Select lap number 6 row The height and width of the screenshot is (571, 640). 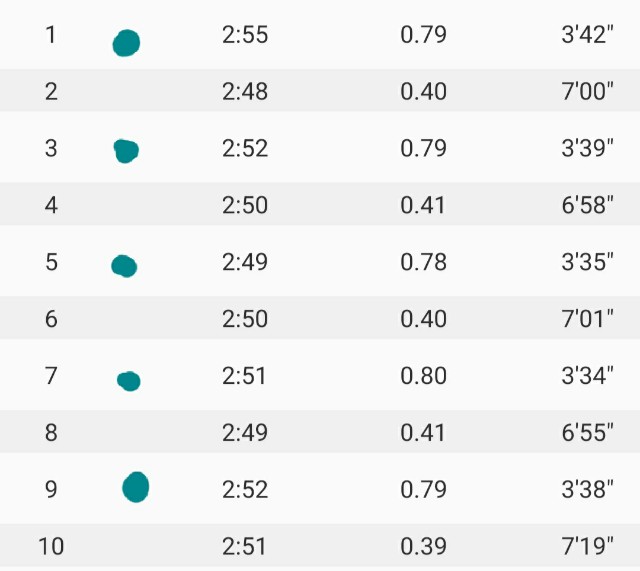[x=320, y=318]
